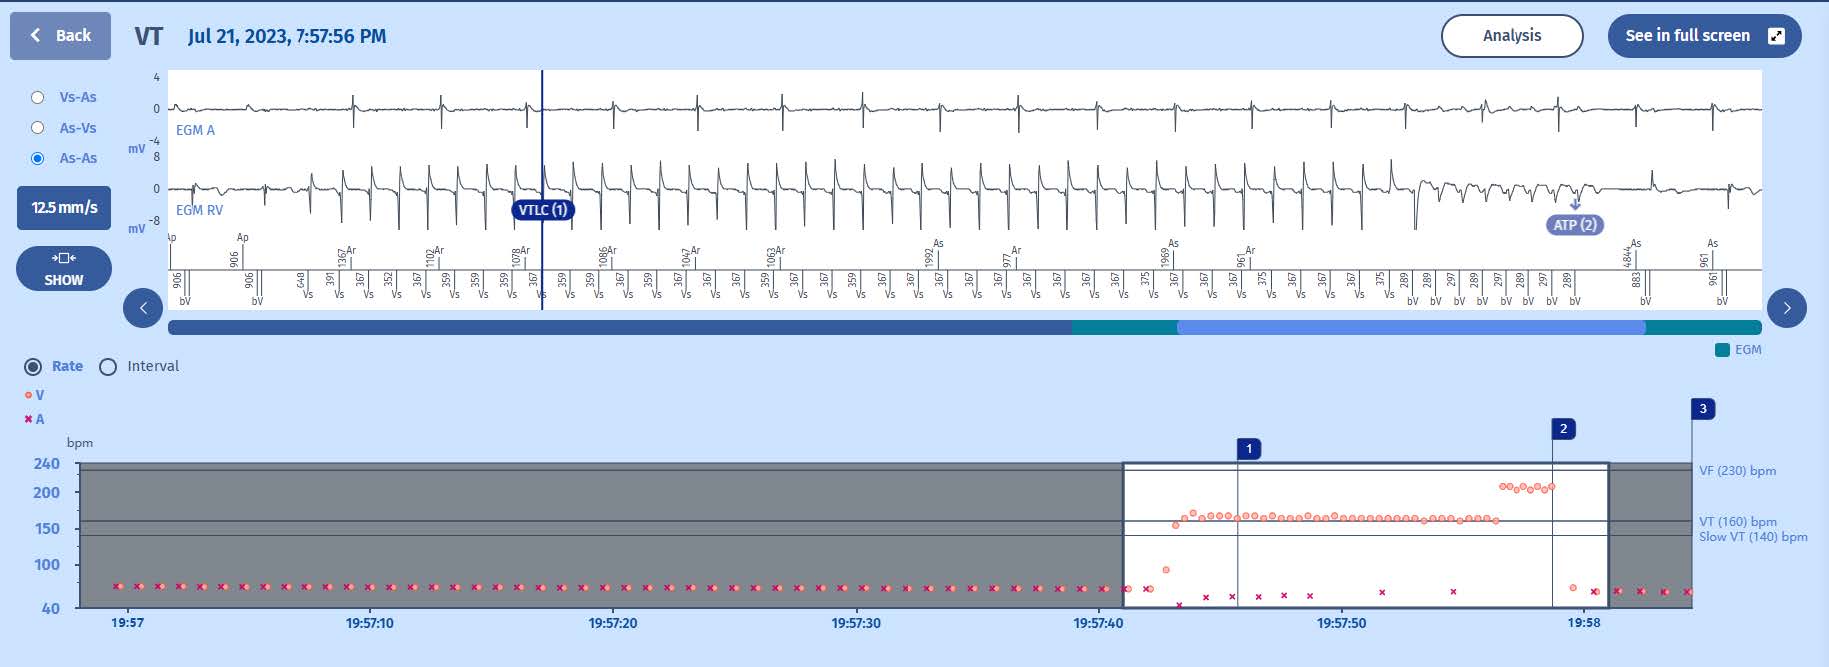
Task: Change the 12.5 mm/s sweep speed
Action: coord(64,207)
